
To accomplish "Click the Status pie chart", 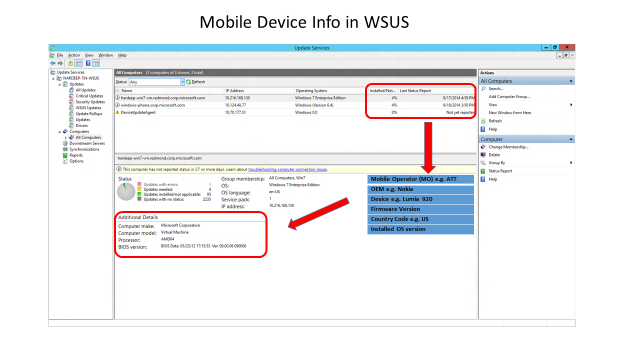I will pos(126,192).
